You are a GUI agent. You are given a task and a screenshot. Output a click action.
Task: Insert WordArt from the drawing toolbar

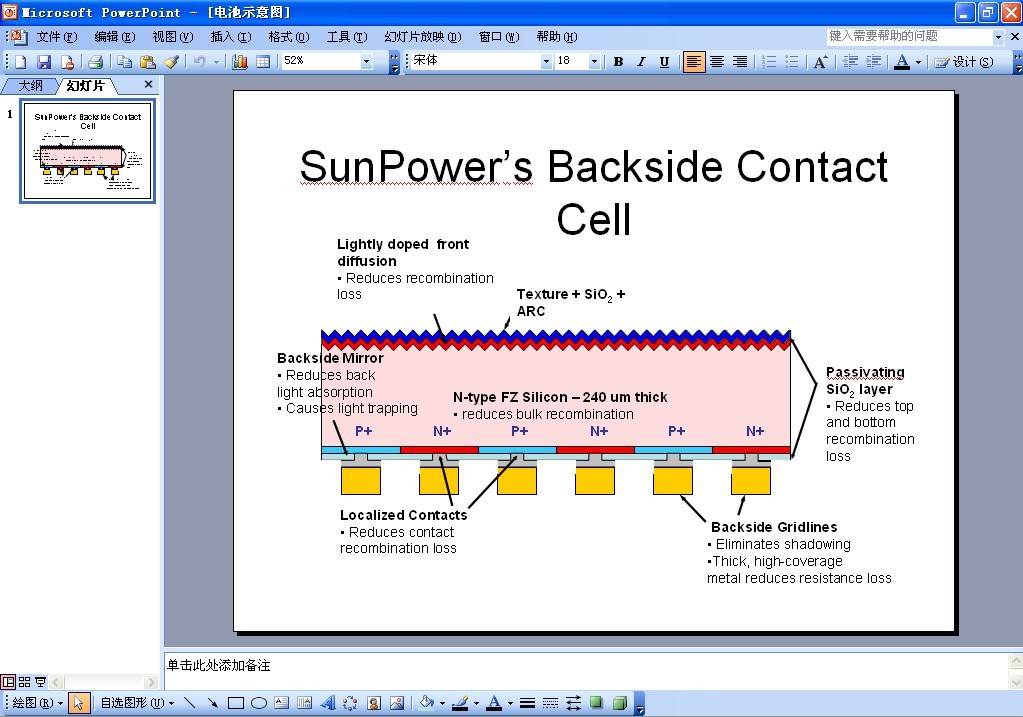[x=328, y=703]
